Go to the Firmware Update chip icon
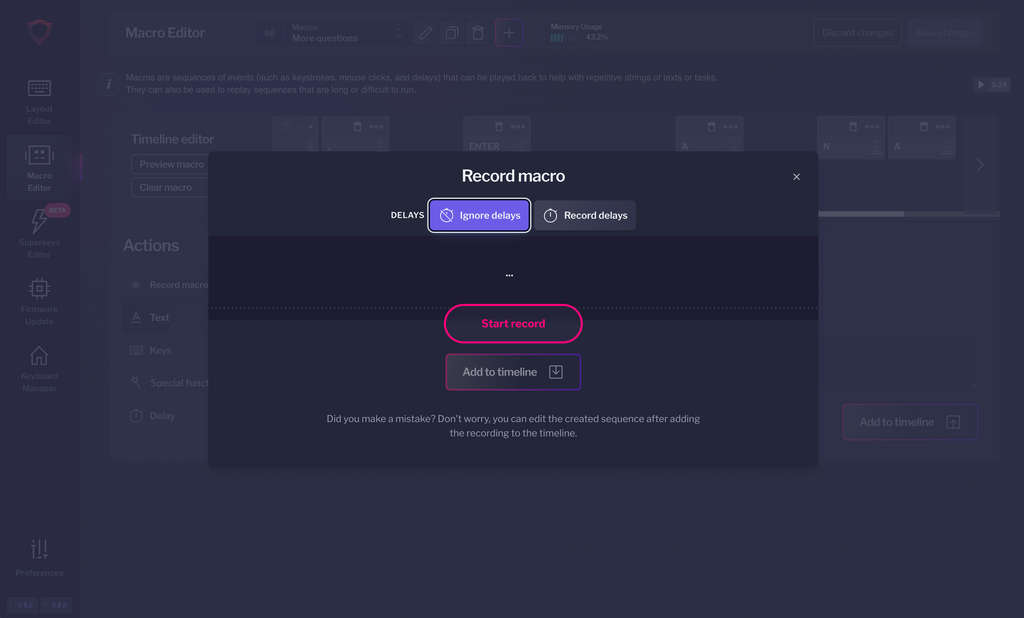Image resolution: width=1024 pixels, height=618 pixels. 39,289
